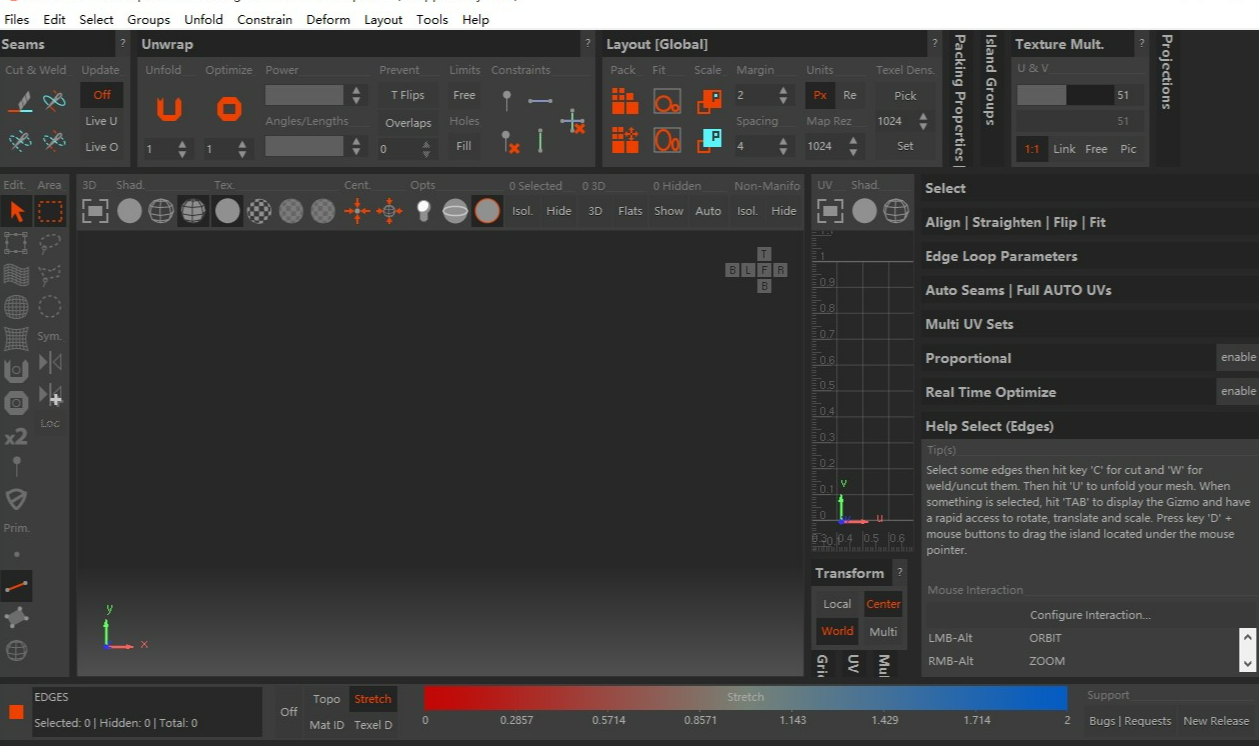The width and height of the screenshot is (1259, 746).
Task: Expand the Align | Straighten | Flip | Fit section
Action: tap(1089, 222)
